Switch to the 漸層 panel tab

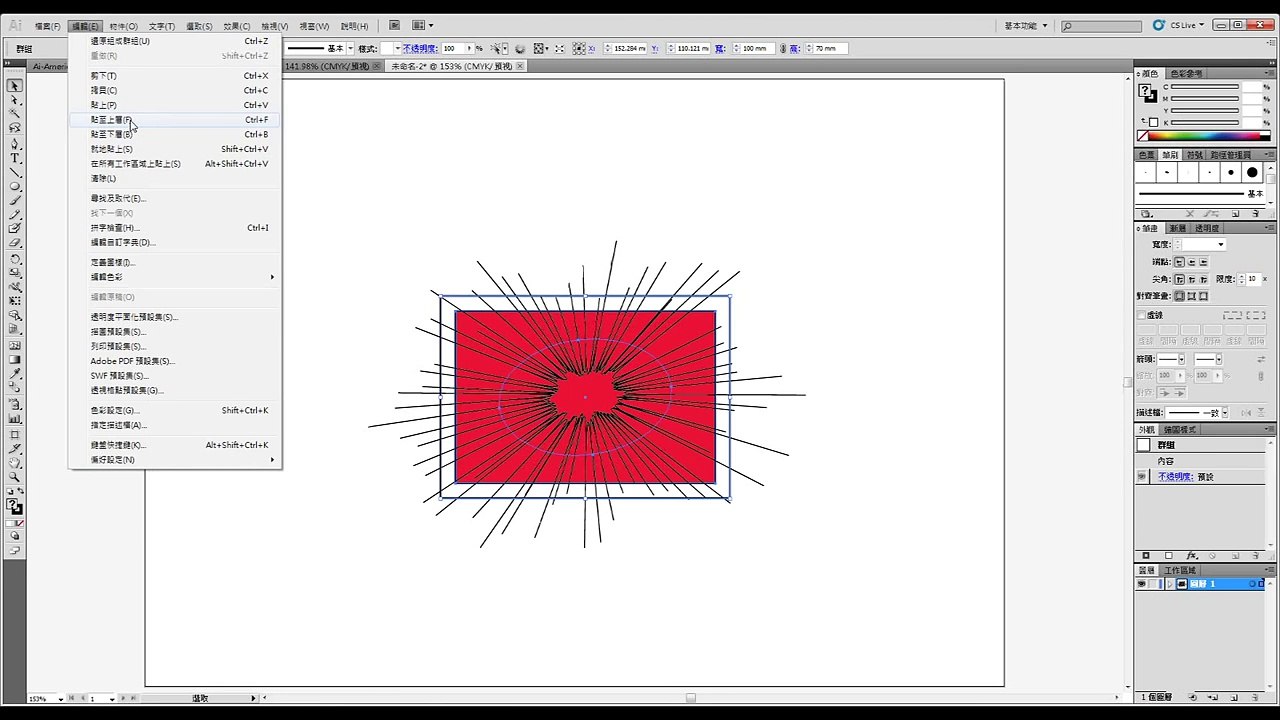pyautogui.click(x=1178, y=228)
